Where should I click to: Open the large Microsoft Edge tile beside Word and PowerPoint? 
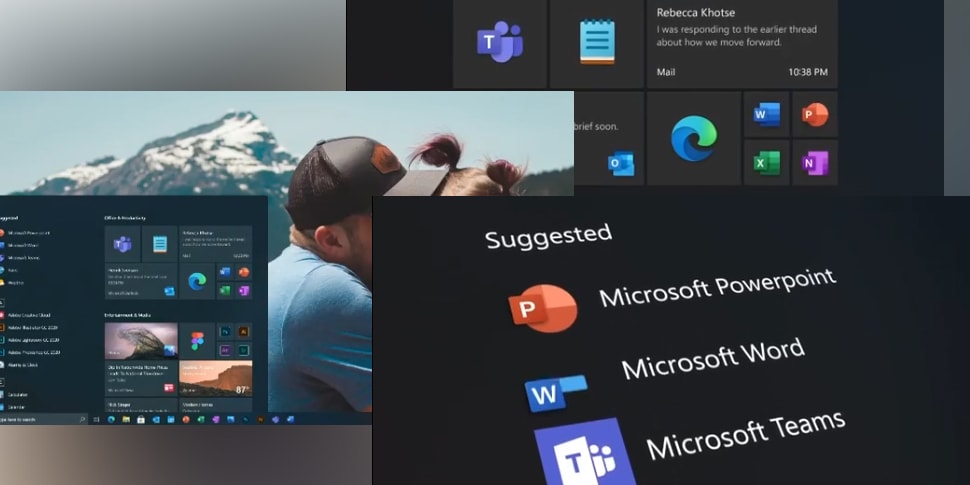pos(693,138)
